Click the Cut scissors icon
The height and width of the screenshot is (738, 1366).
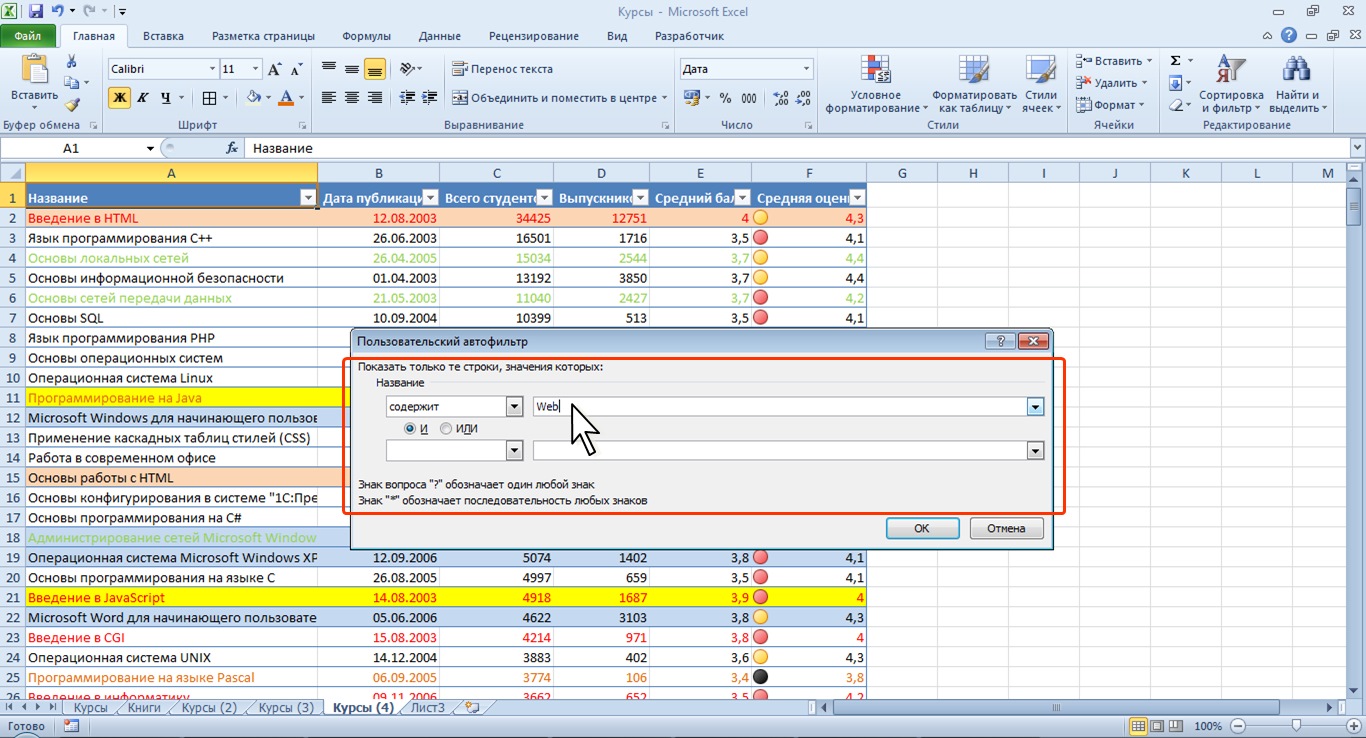pyautogui.click(x=72, y=61)
